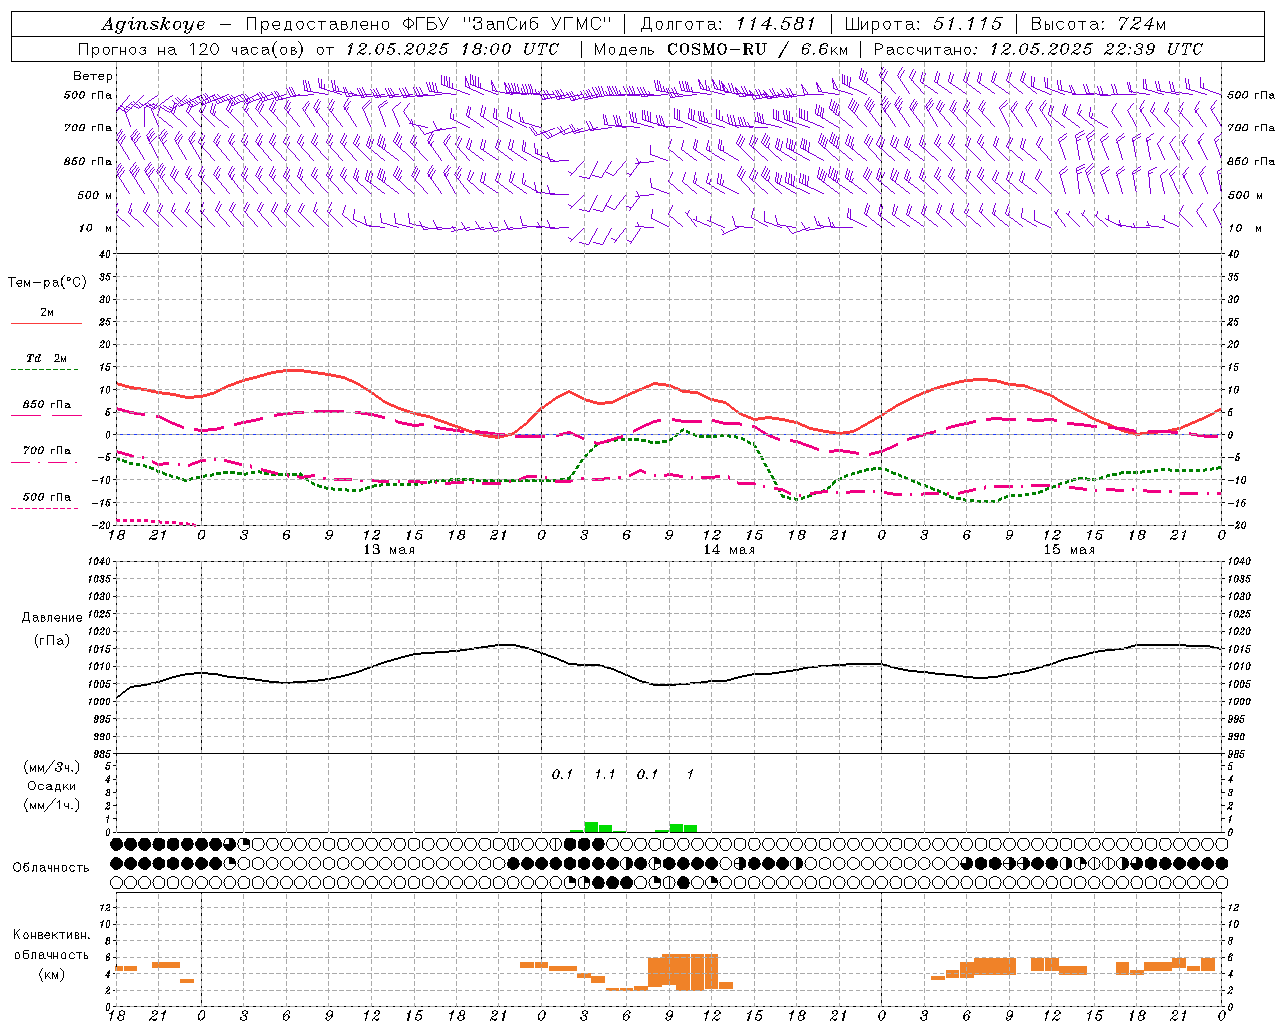
Task: Click forecast start time "12.05.2025 18:00 UTC"
Action: point(452,49)
